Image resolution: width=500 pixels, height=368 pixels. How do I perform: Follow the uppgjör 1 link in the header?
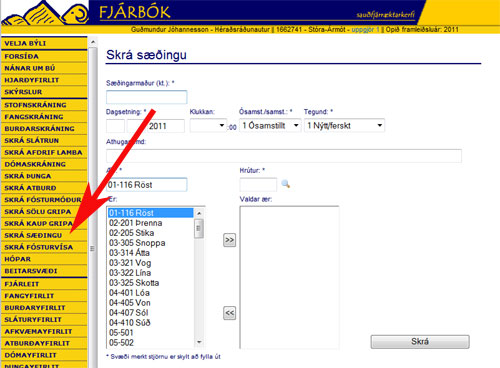click(365, 29)
